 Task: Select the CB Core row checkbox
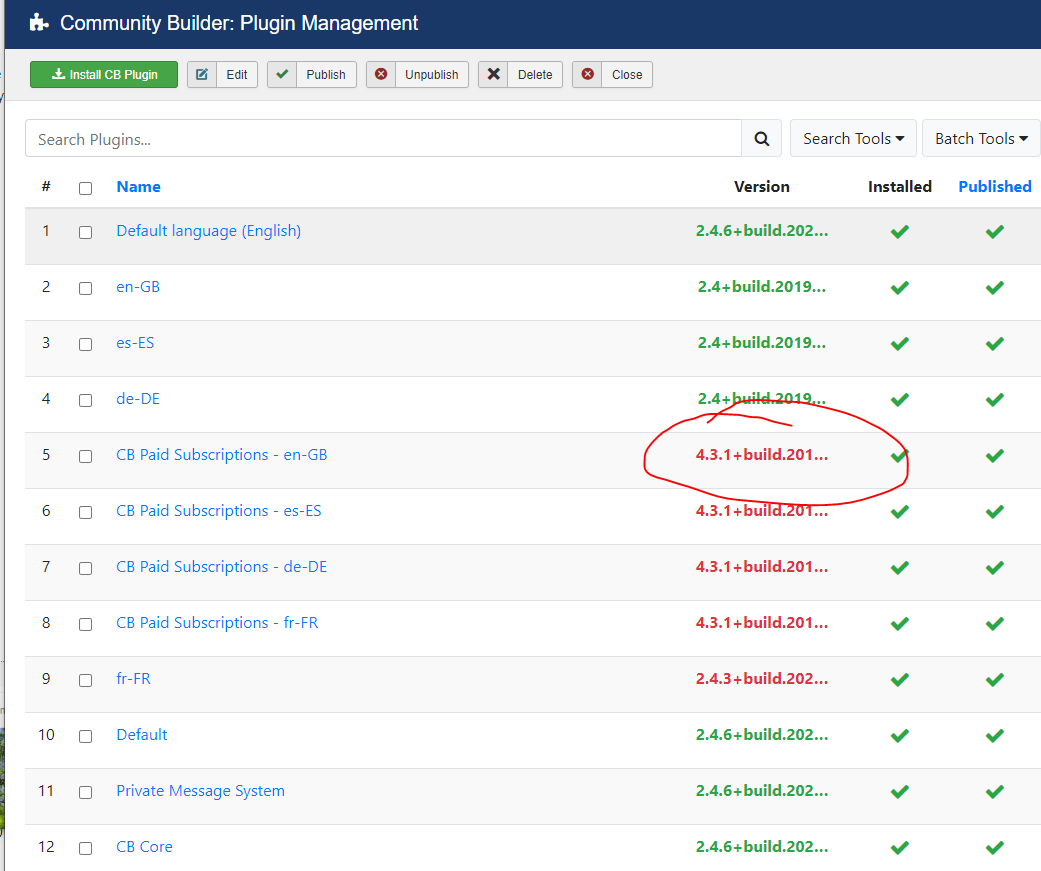point(85,848)
